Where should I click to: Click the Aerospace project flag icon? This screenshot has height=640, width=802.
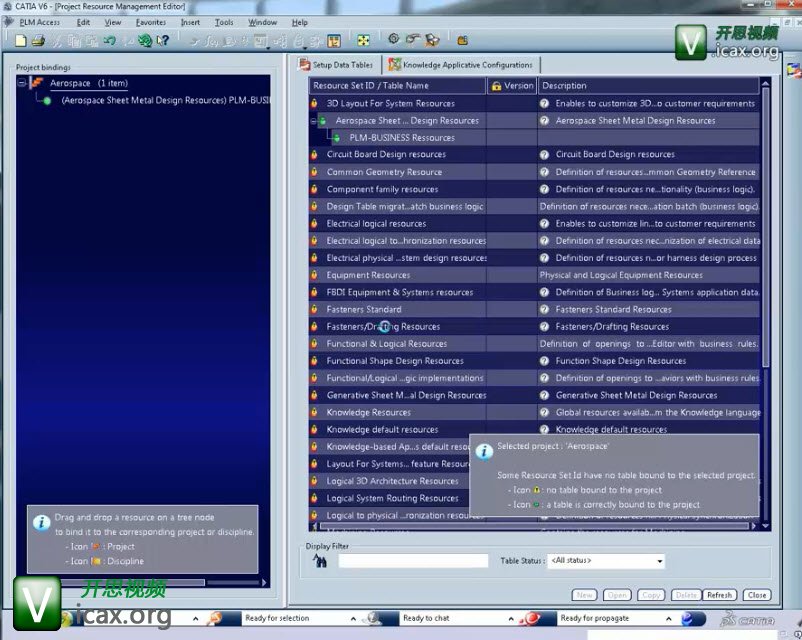(37, 83)
